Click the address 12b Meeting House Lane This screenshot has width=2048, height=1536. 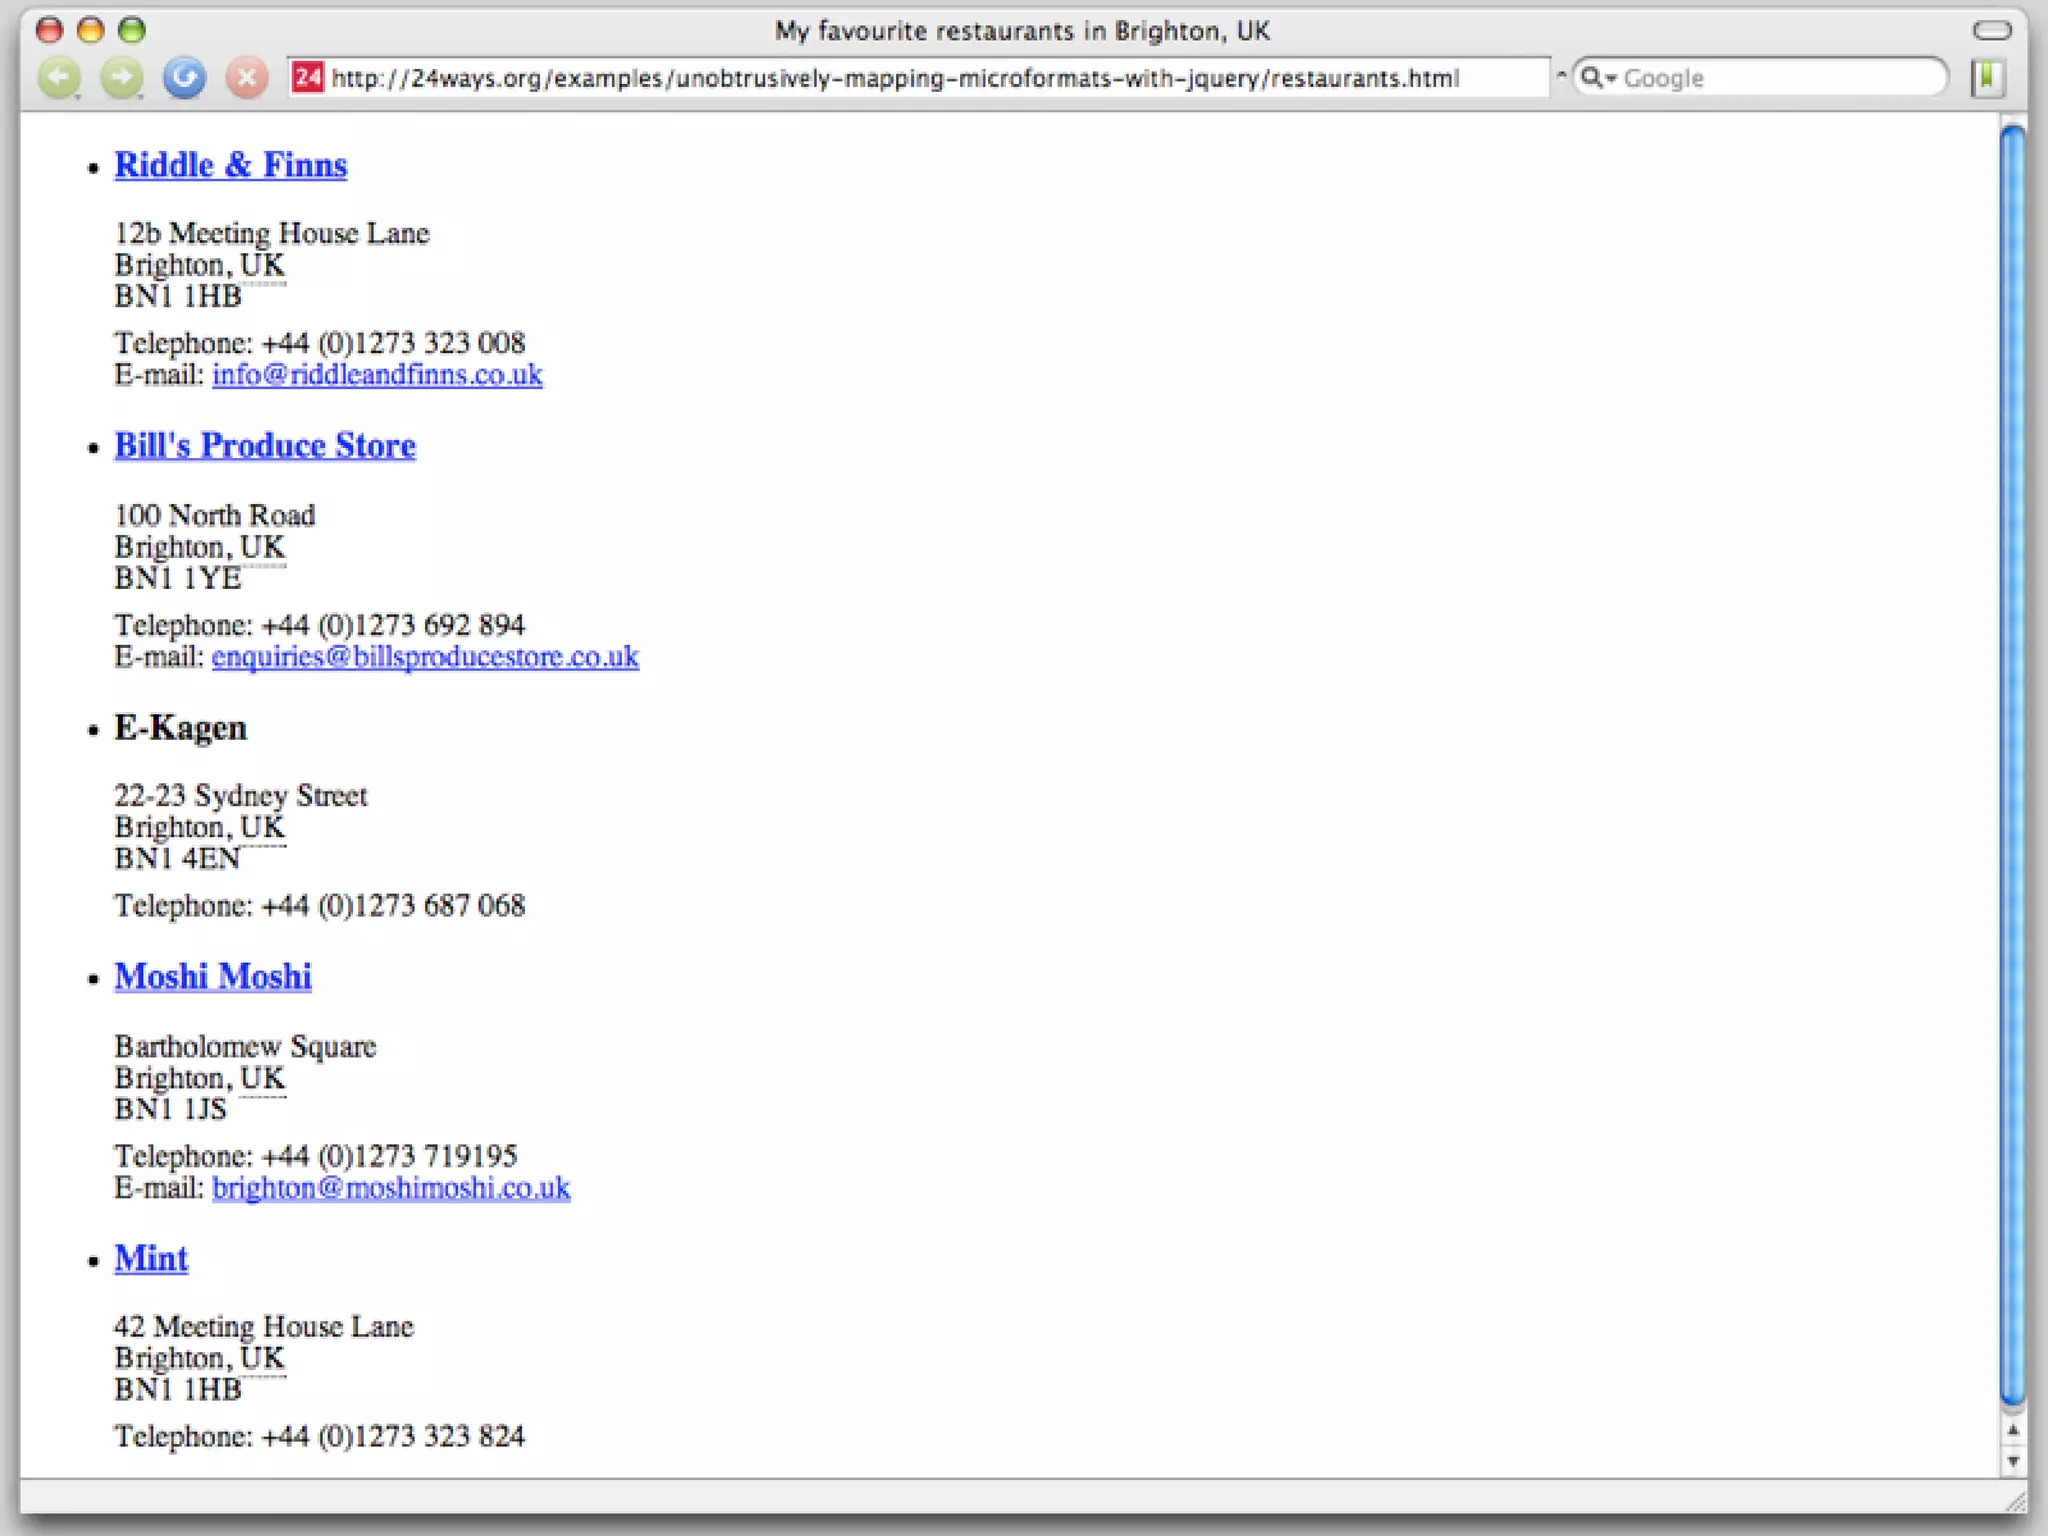pyautogui.click(x=272, y=233)
